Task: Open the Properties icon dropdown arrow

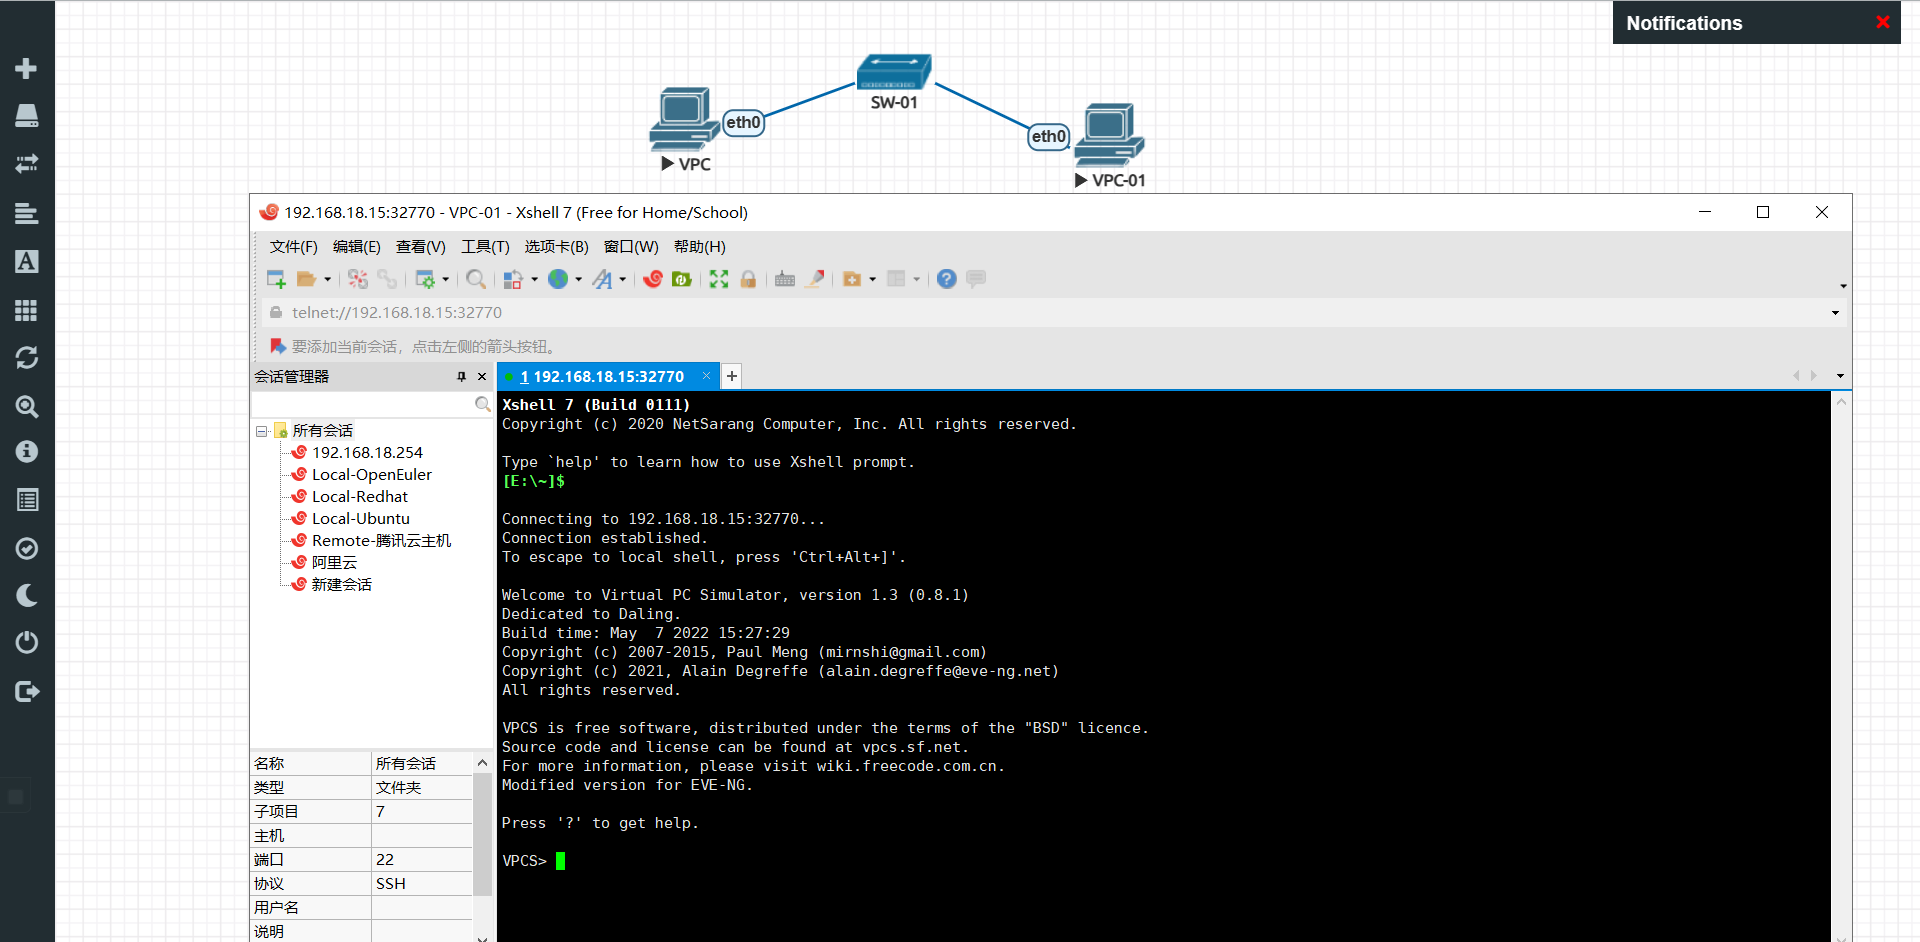Action: coord(446,279)
